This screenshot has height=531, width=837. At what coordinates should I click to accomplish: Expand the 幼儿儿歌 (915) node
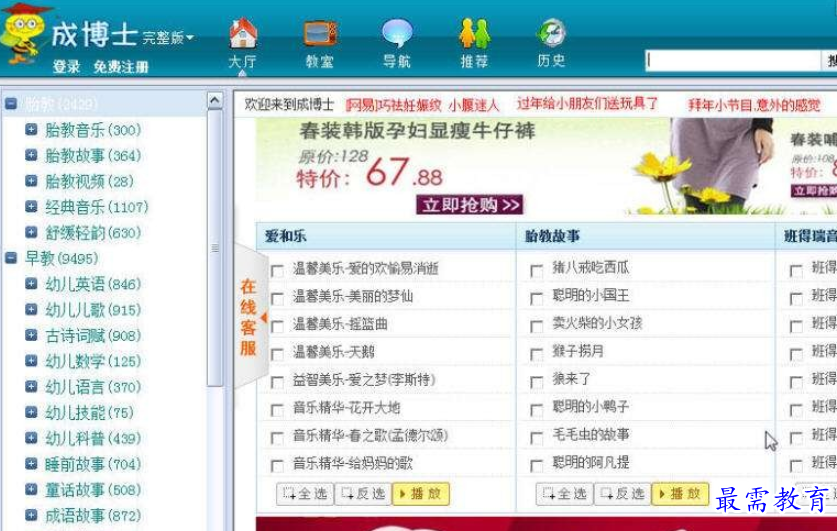coord(31,310)
